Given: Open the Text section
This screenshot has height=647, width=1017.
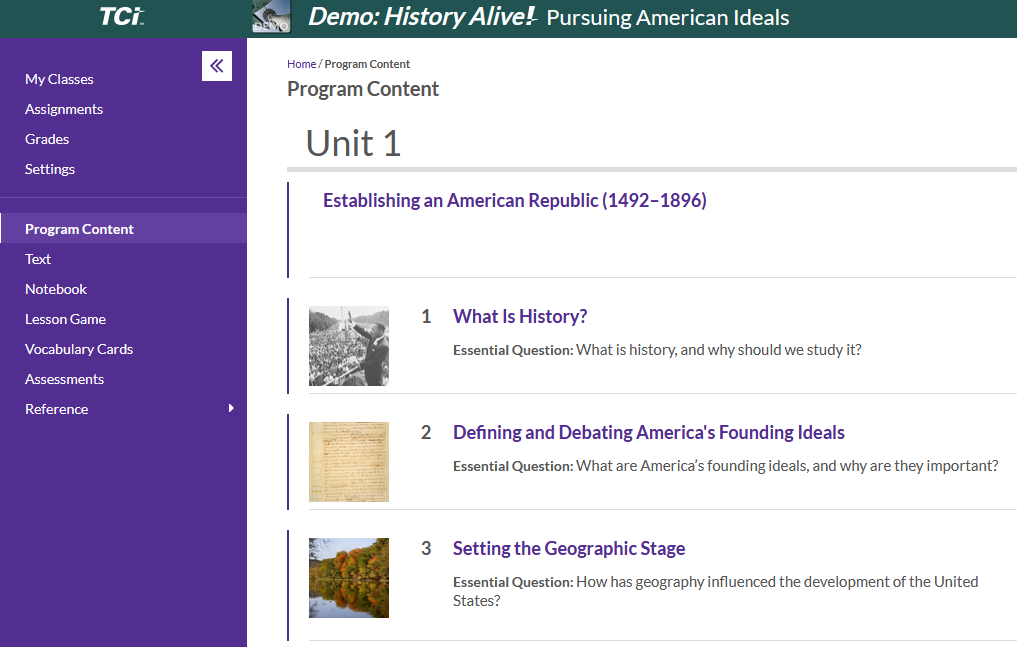Looking at the screenshot, I should point(38,259).
